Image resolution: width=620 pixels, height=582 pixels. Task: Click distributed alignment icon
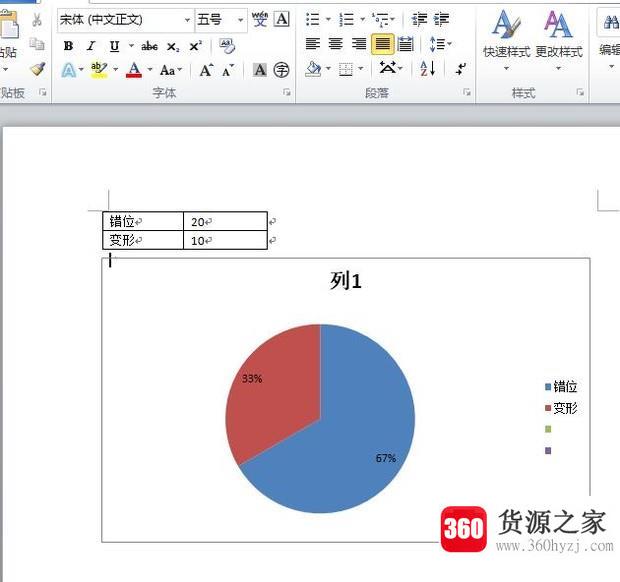tap(405, 43)
